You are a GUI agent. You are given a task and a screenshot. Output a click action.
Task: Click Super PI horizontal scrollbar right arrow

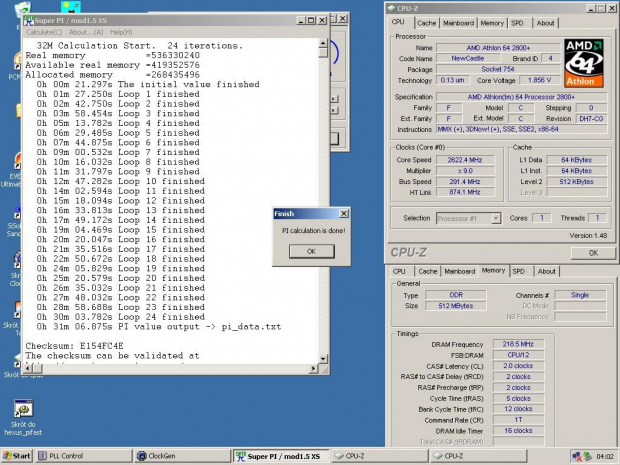point(313,369)
